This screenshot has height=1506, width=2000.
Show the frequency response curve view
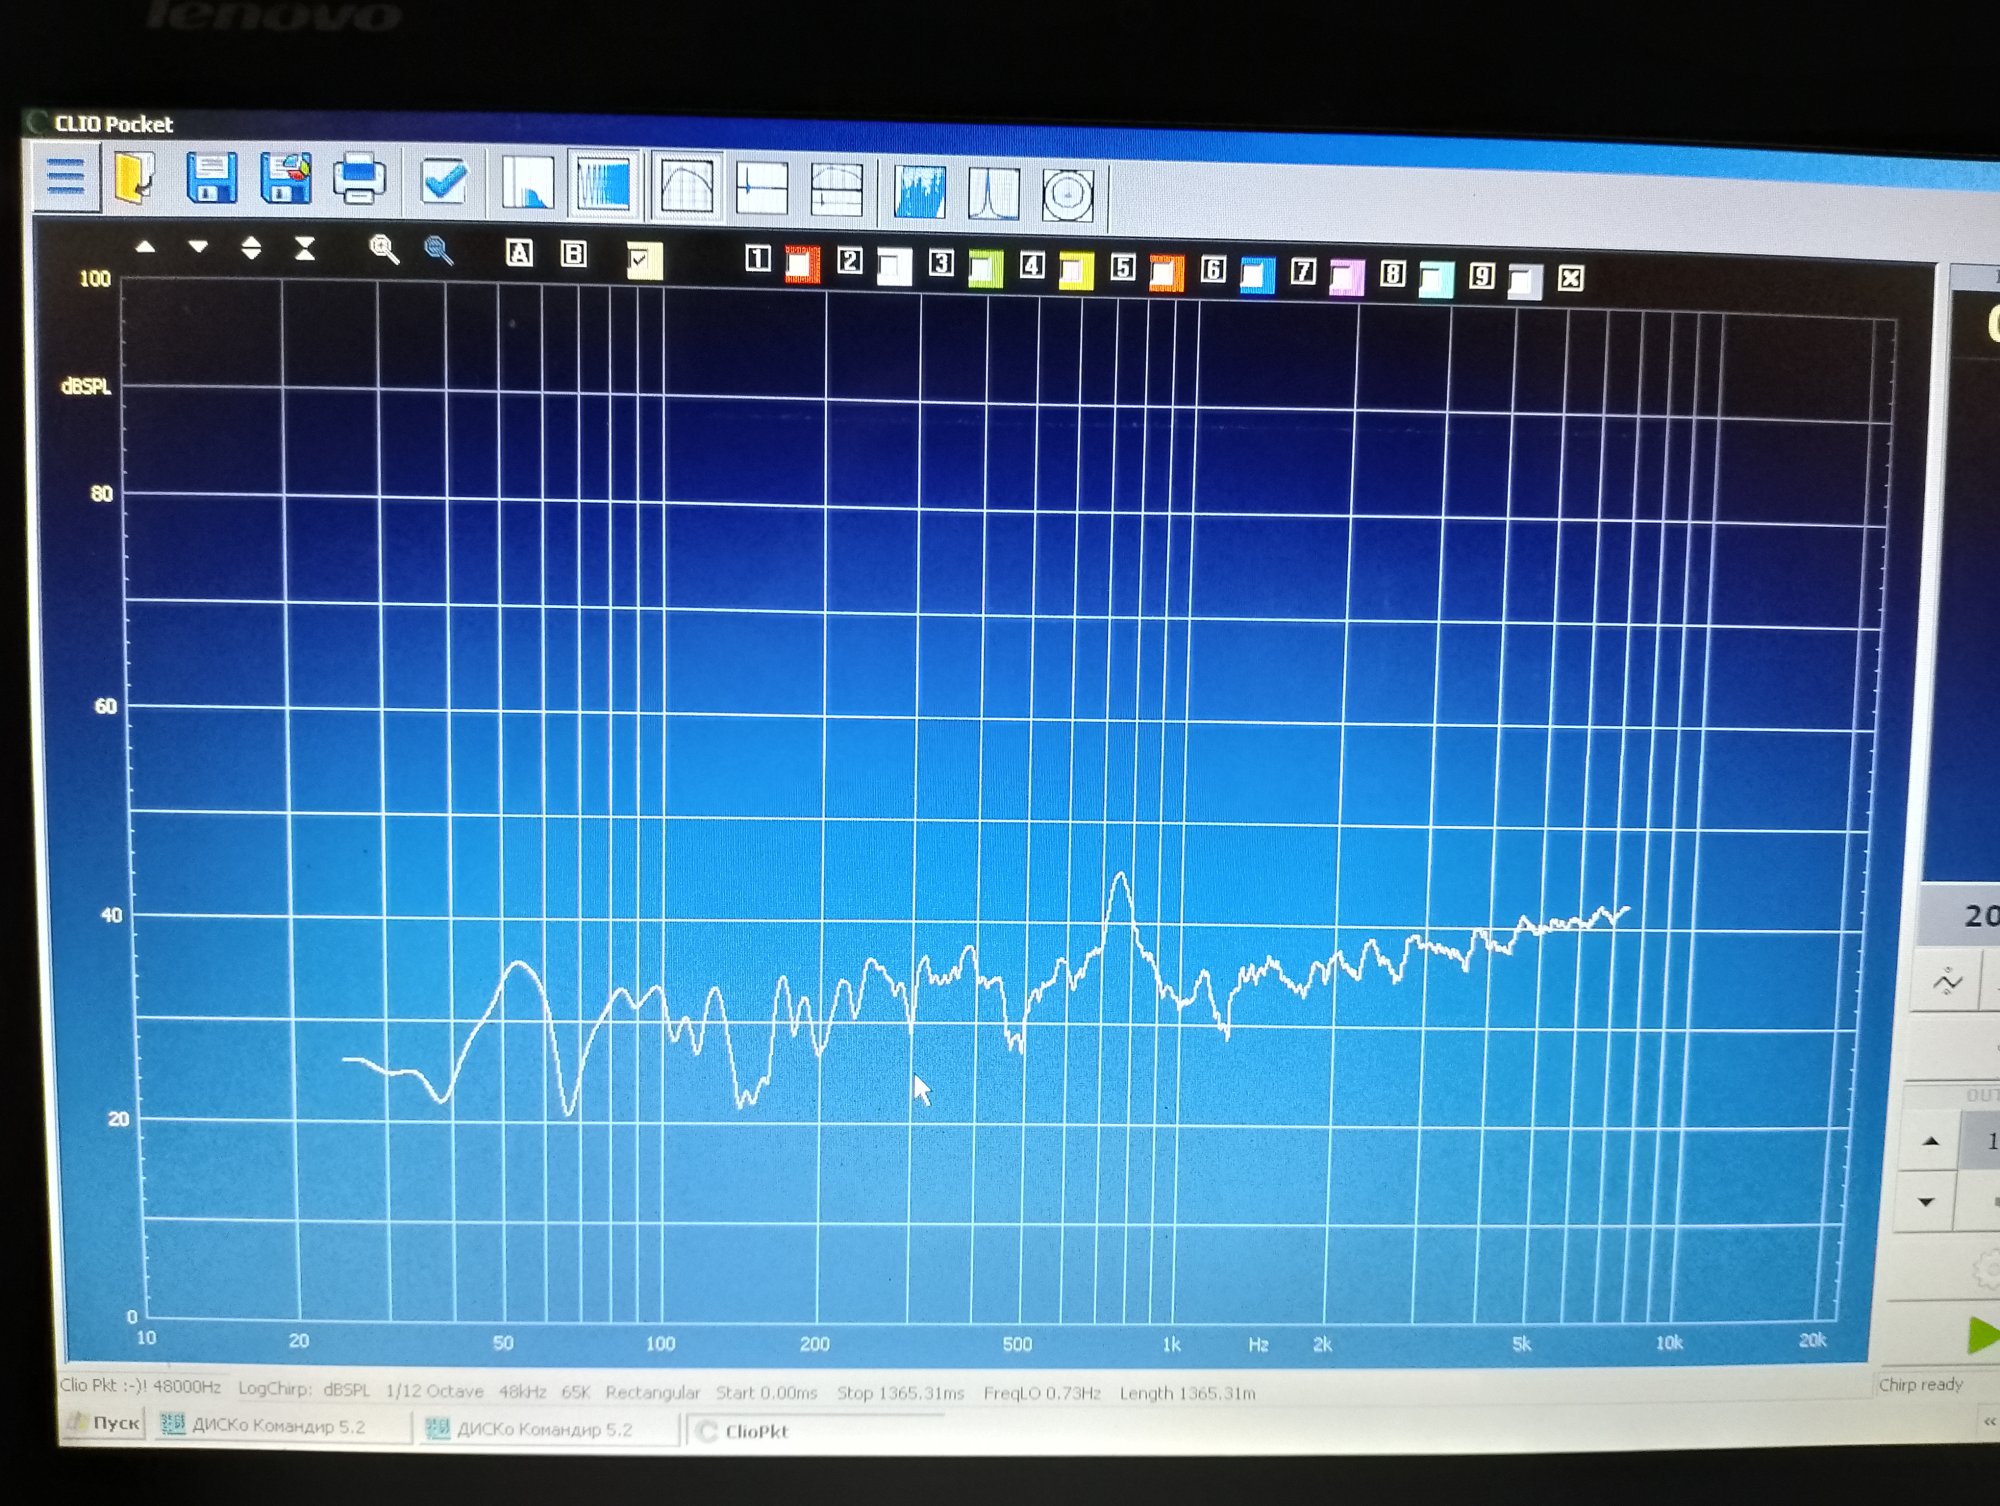coord(687,186)
